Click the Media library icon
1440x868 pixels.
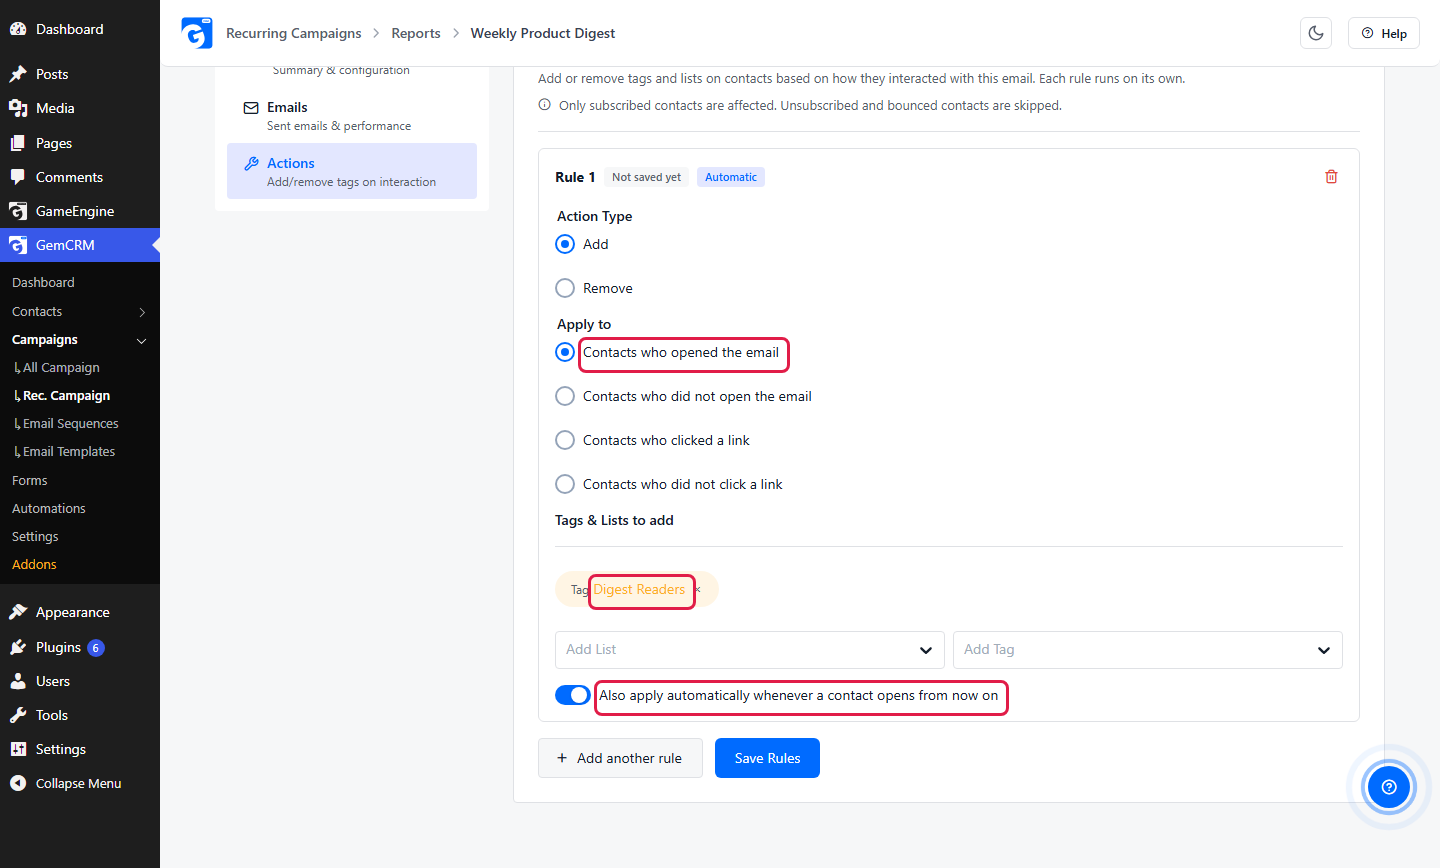[18, 108]
